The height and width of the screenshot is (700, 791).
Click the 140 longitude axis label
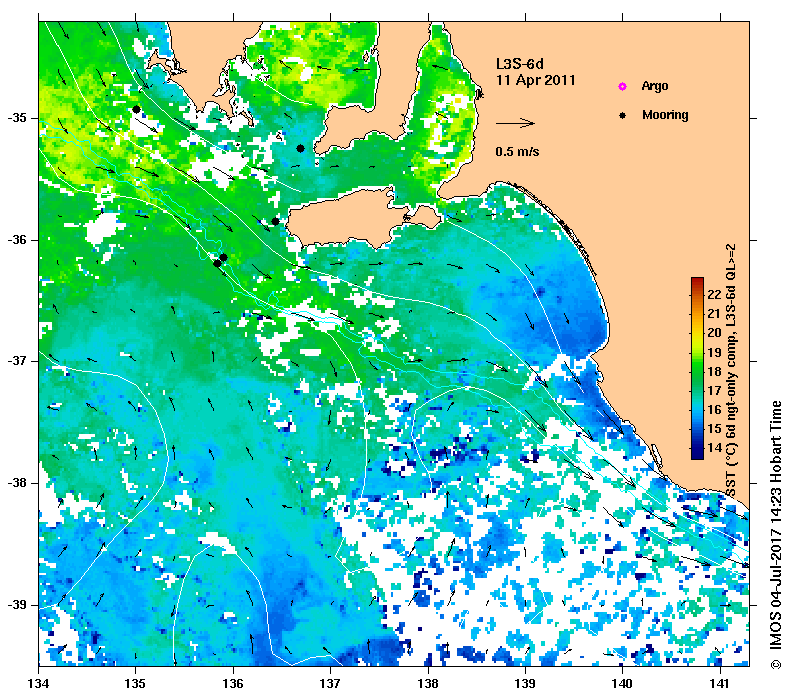tap(623, 684)
